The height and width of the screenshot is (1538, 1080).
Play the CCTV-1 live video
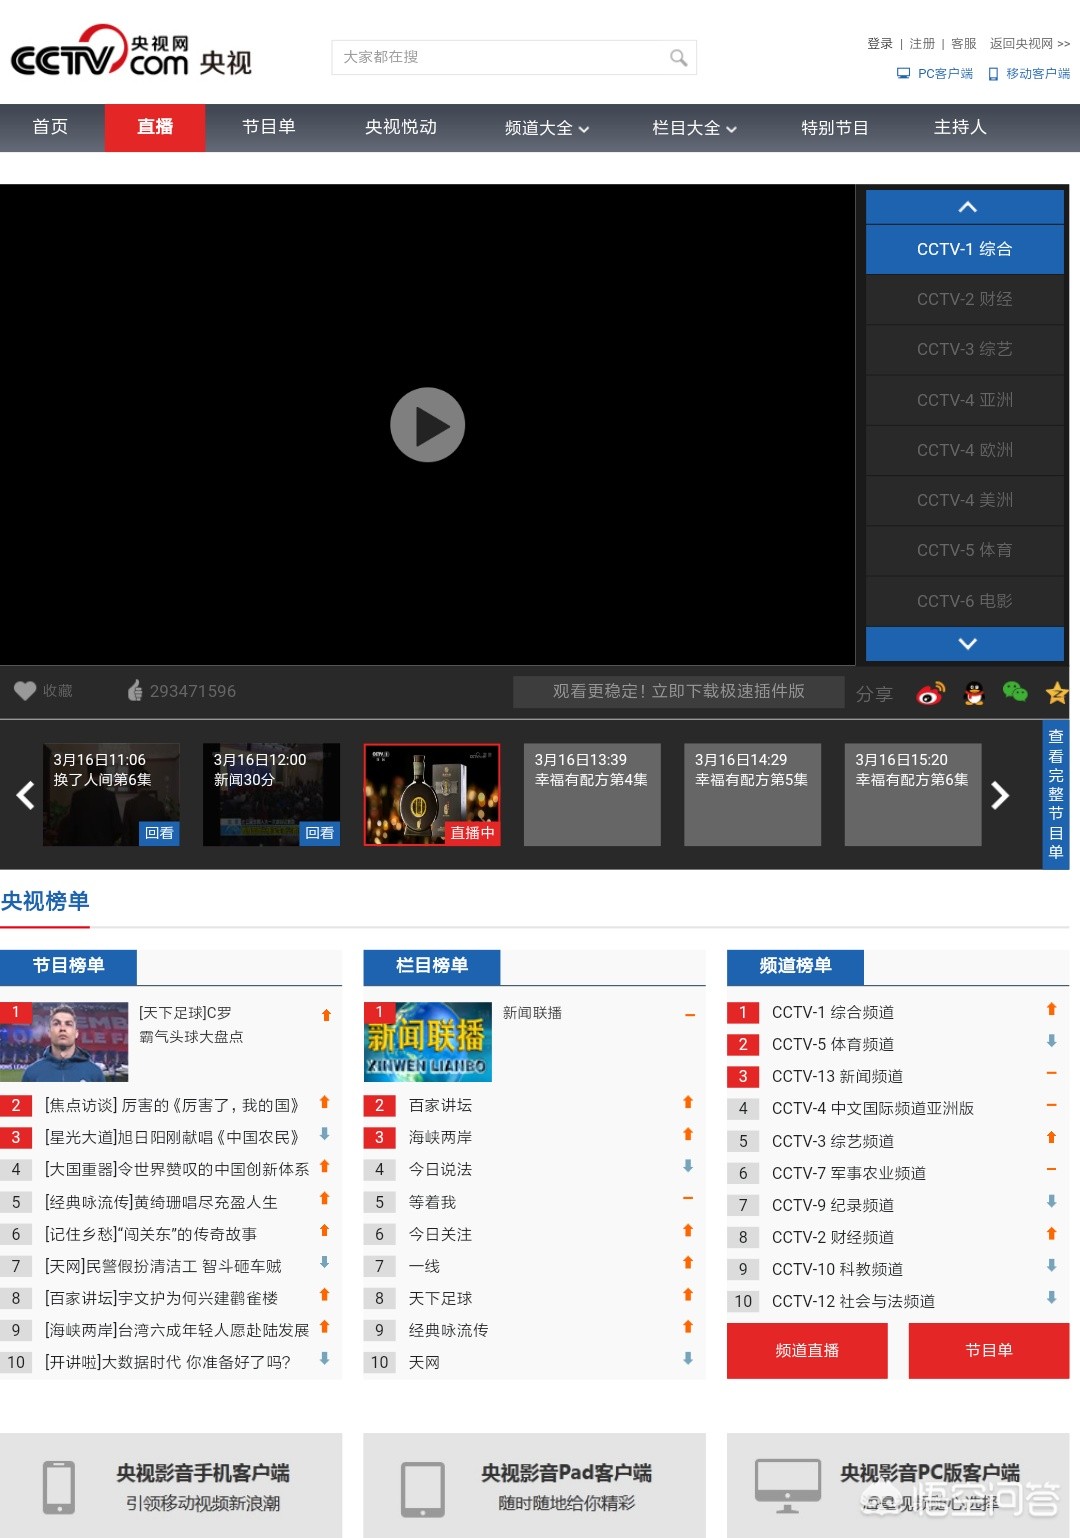point(427,425)
